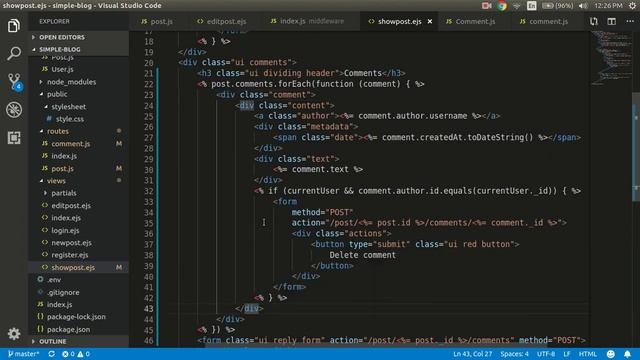Screen dimensions: 640x360
Task: Switch to the post.js tab
Action: (157, 21)
